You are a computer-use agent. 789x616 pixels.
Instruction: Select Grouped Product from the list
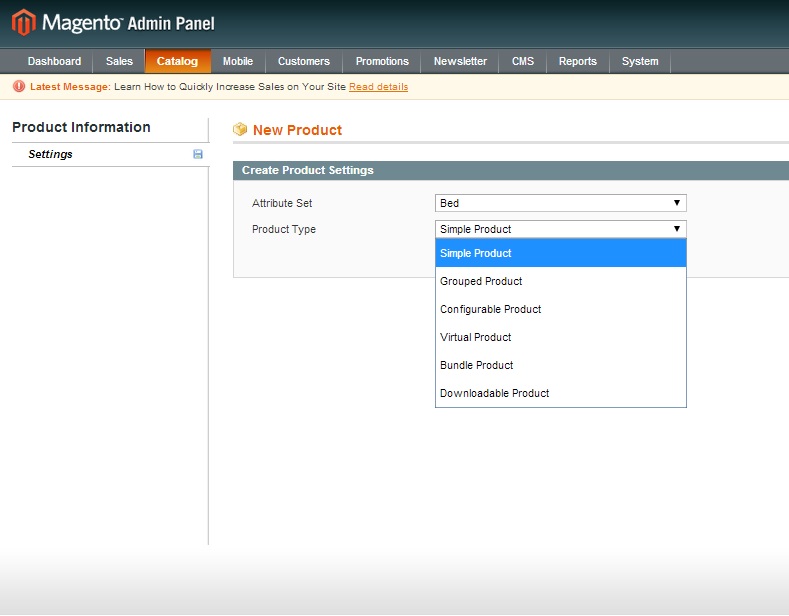point(481,281)
